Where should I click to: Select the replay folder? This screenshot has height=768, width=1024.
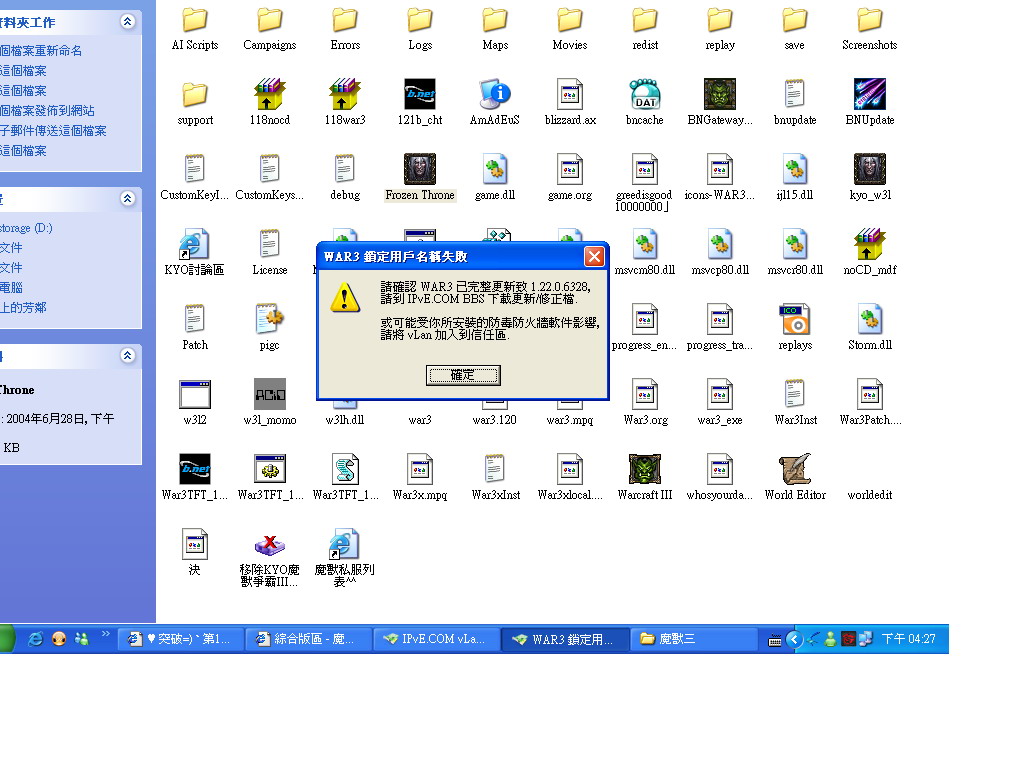(720, 20)
